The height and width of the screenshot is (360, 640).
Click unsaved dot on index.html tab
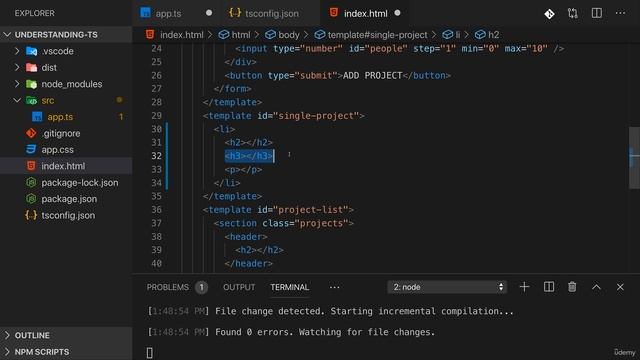(398, 13)
